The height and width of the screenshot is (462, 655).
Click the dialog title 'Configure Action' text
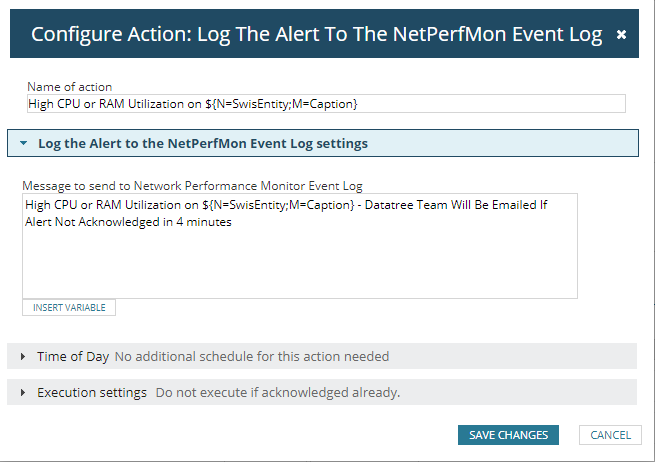coord(316,35)
